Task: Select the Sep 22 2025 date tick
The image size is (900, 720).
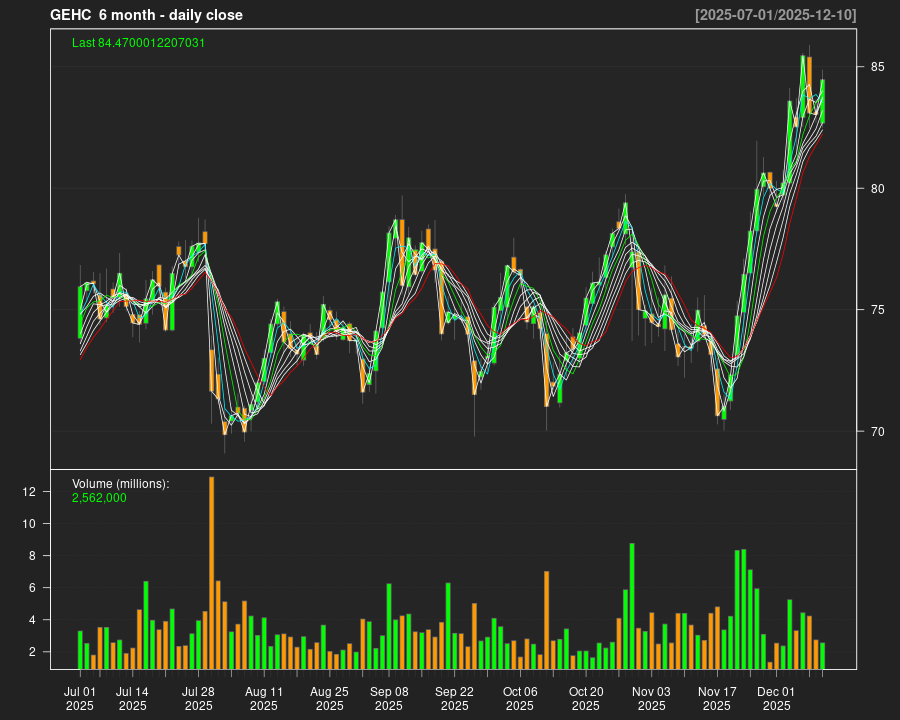Action: click(454, 698)
